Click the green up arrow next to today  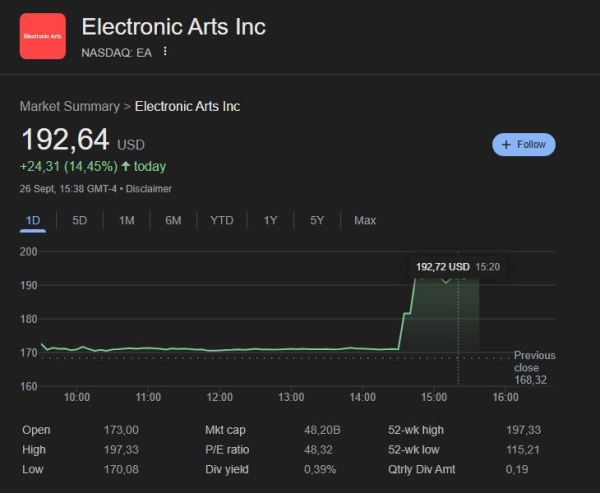click(126, 167)
